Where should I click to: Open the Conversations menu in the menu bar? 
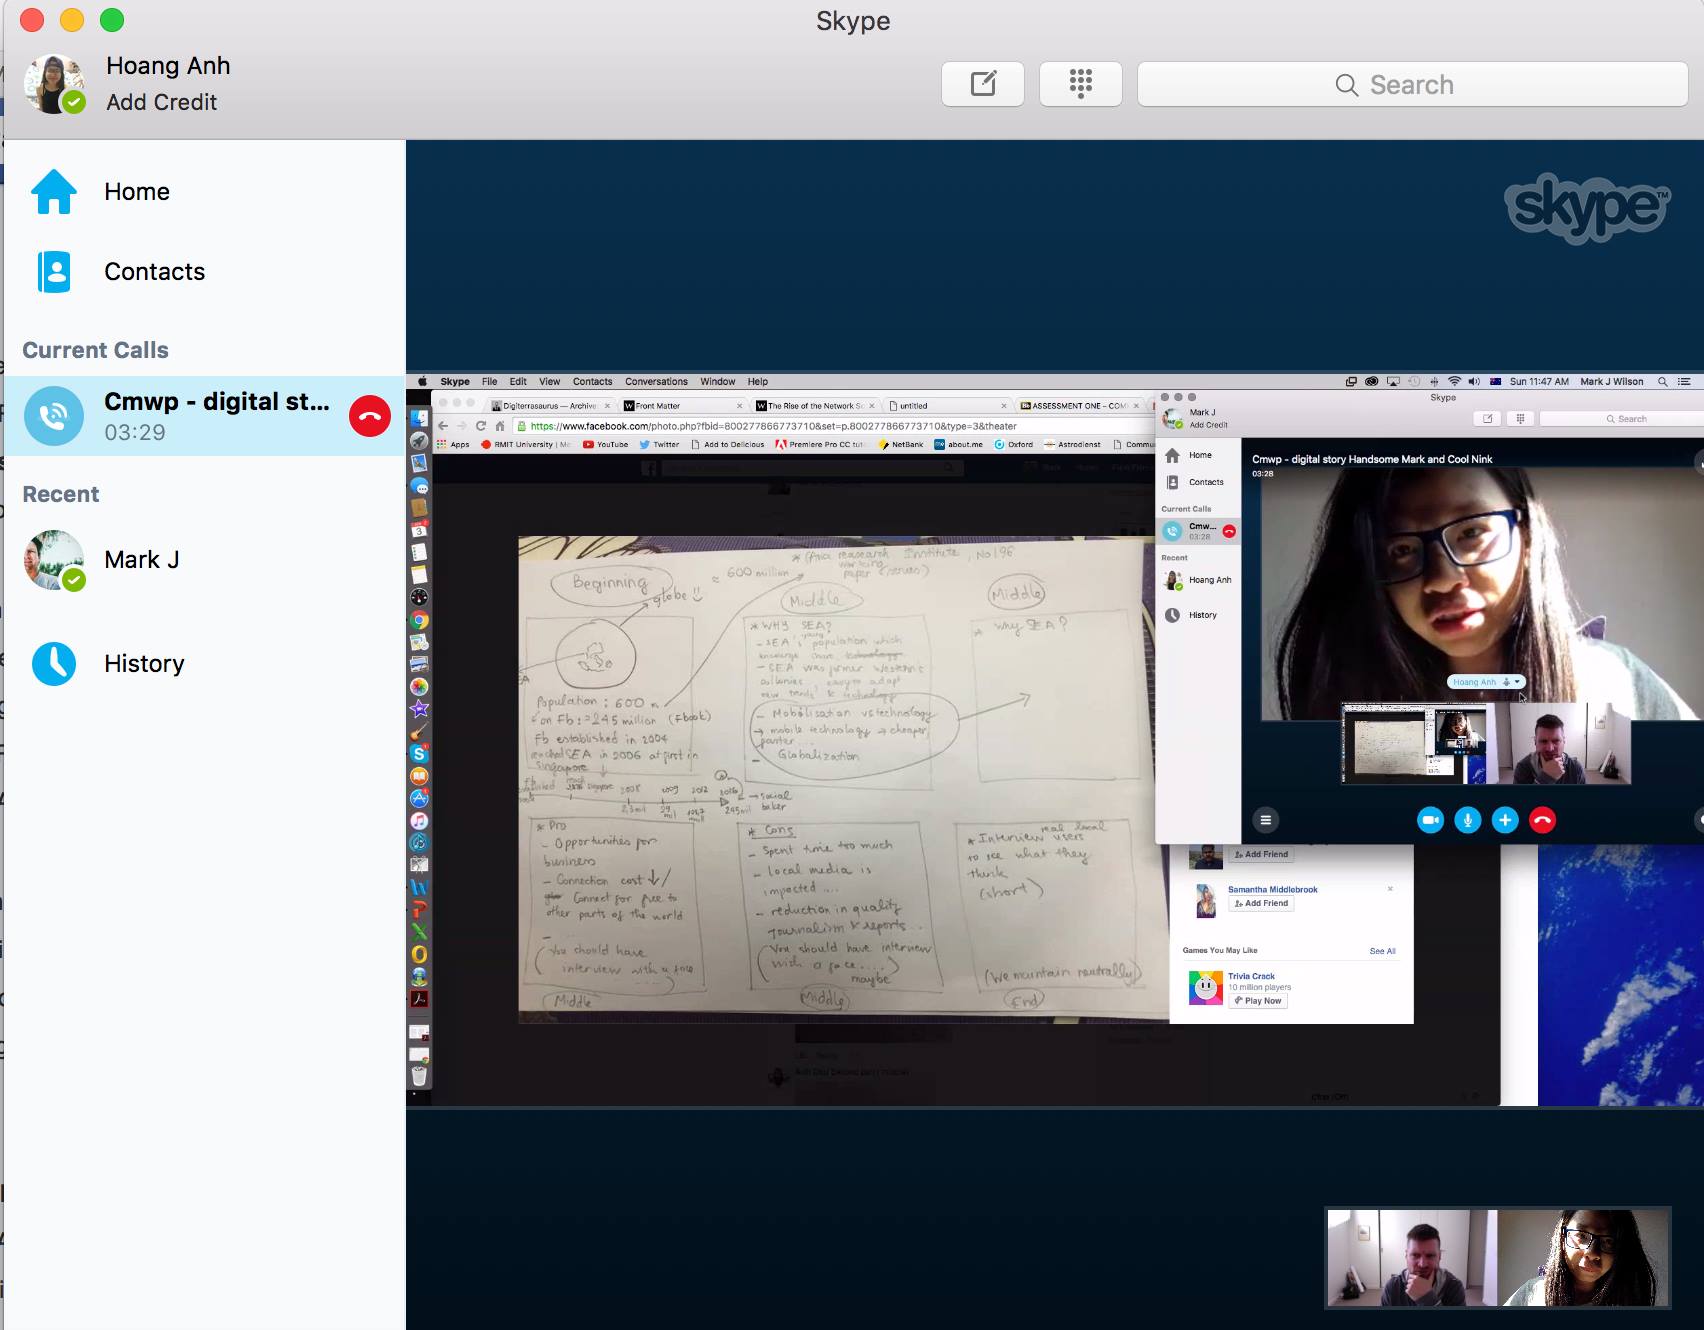(x=656, y=381)
